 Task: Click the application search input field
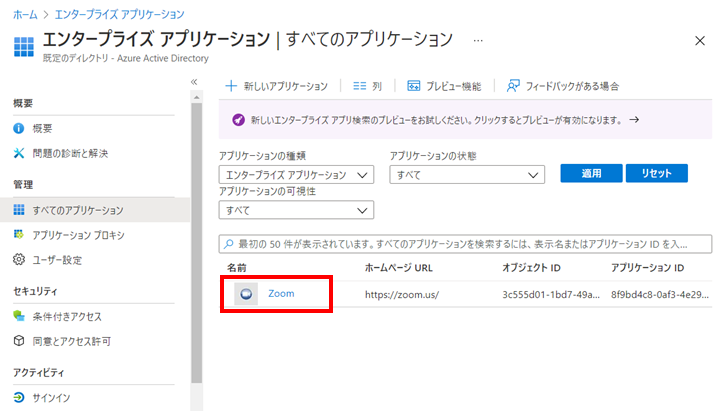(465, 244)
